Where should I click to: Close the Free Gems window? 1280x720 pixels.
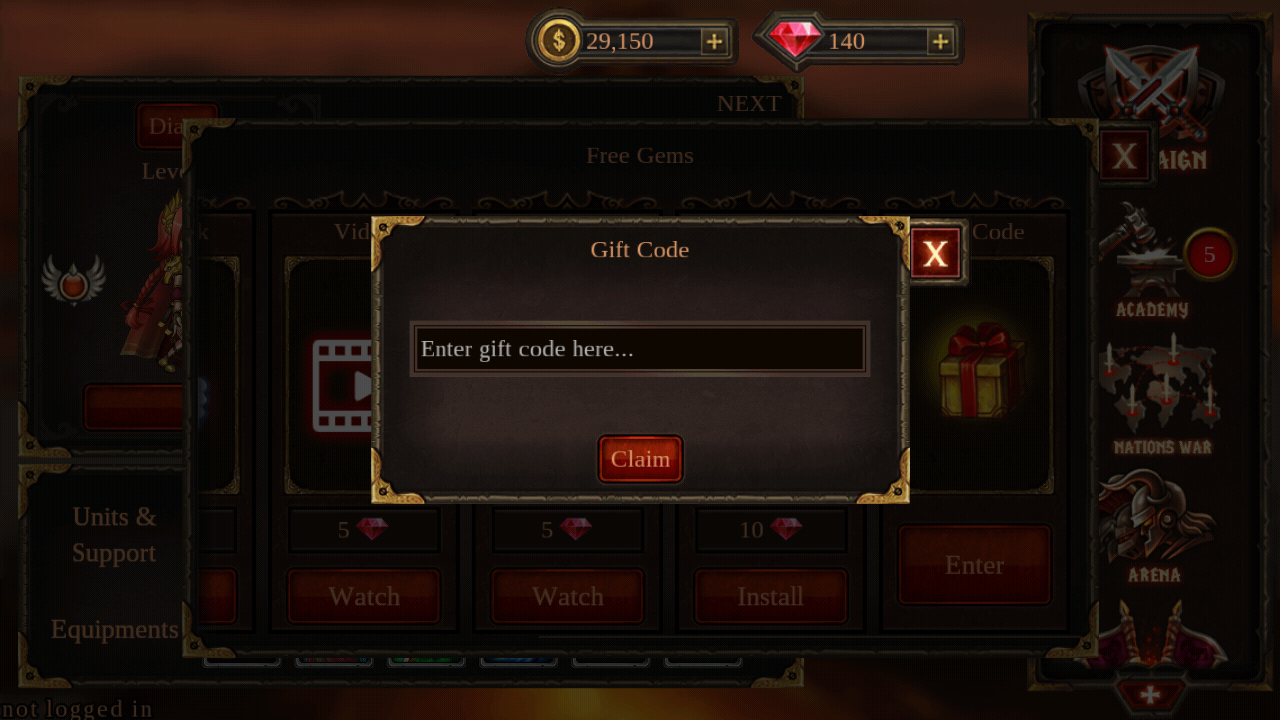(x=1124, y=156)
